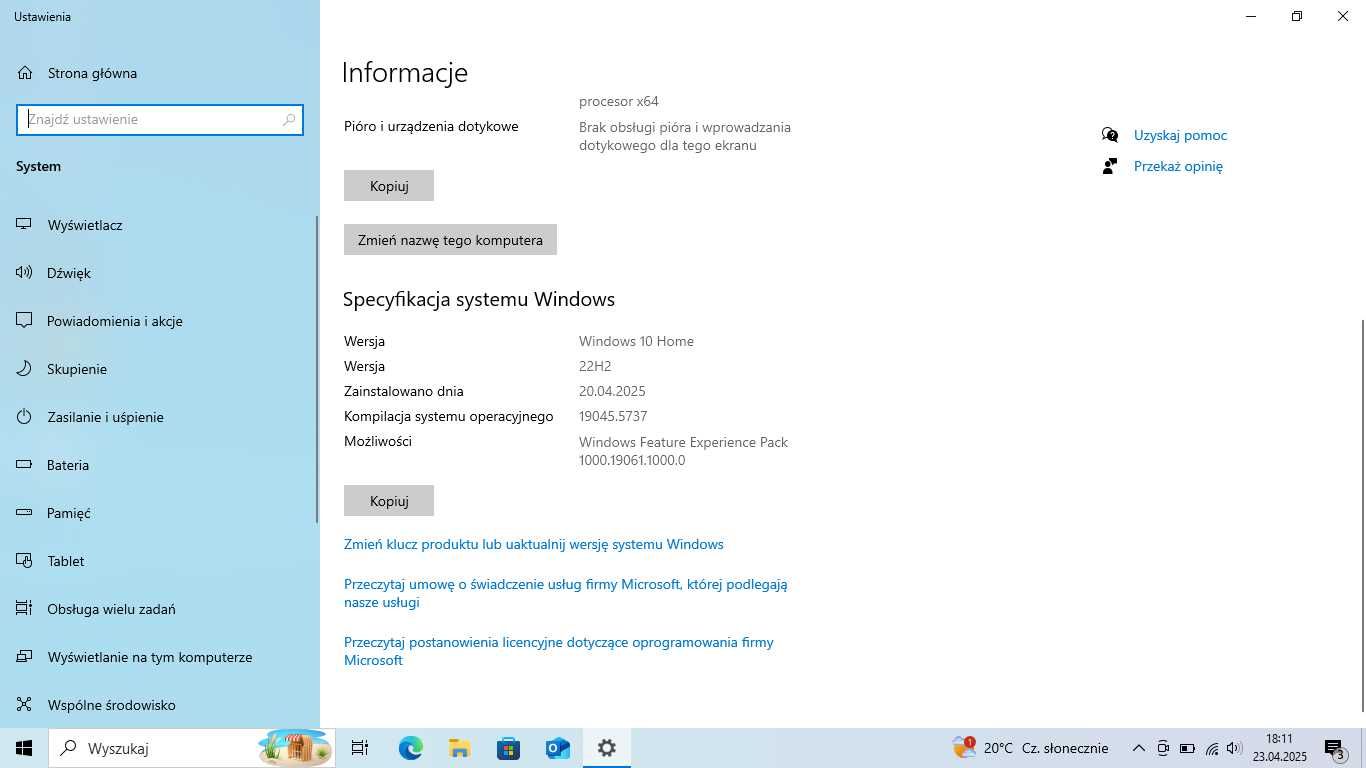Click Przekaż opinię link
1366x768 pixels.
[x=1178, y=166]
